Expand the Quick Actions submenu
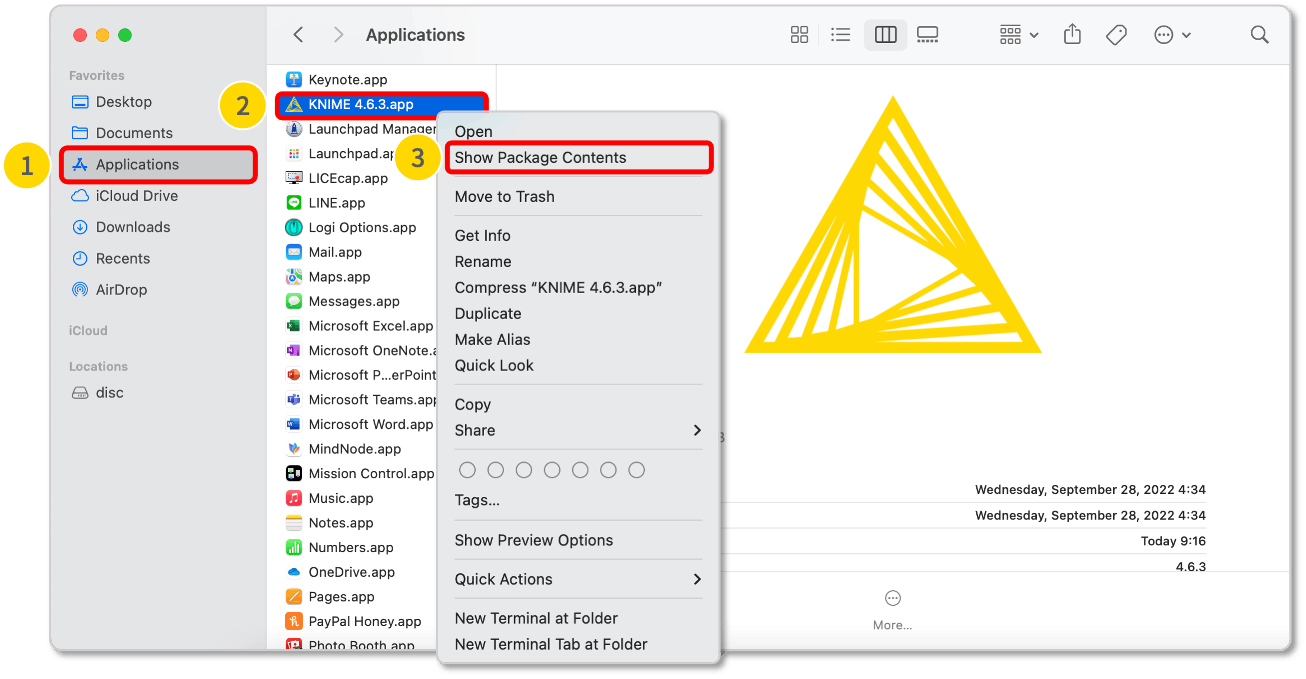 579,580
